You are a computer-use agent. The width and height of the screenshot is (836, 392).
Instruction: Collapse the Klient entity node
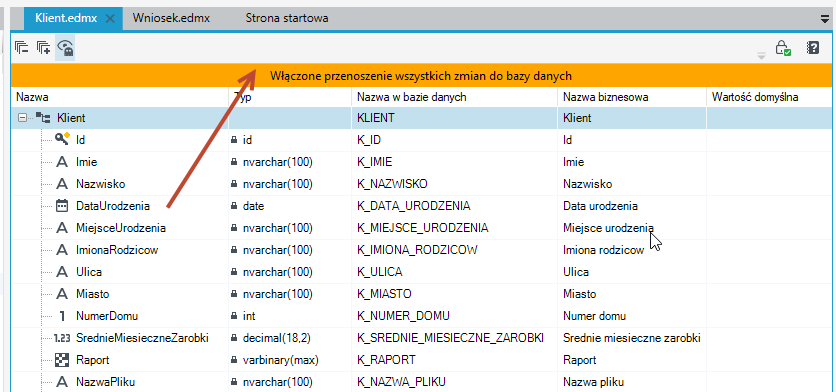point(22,118)
